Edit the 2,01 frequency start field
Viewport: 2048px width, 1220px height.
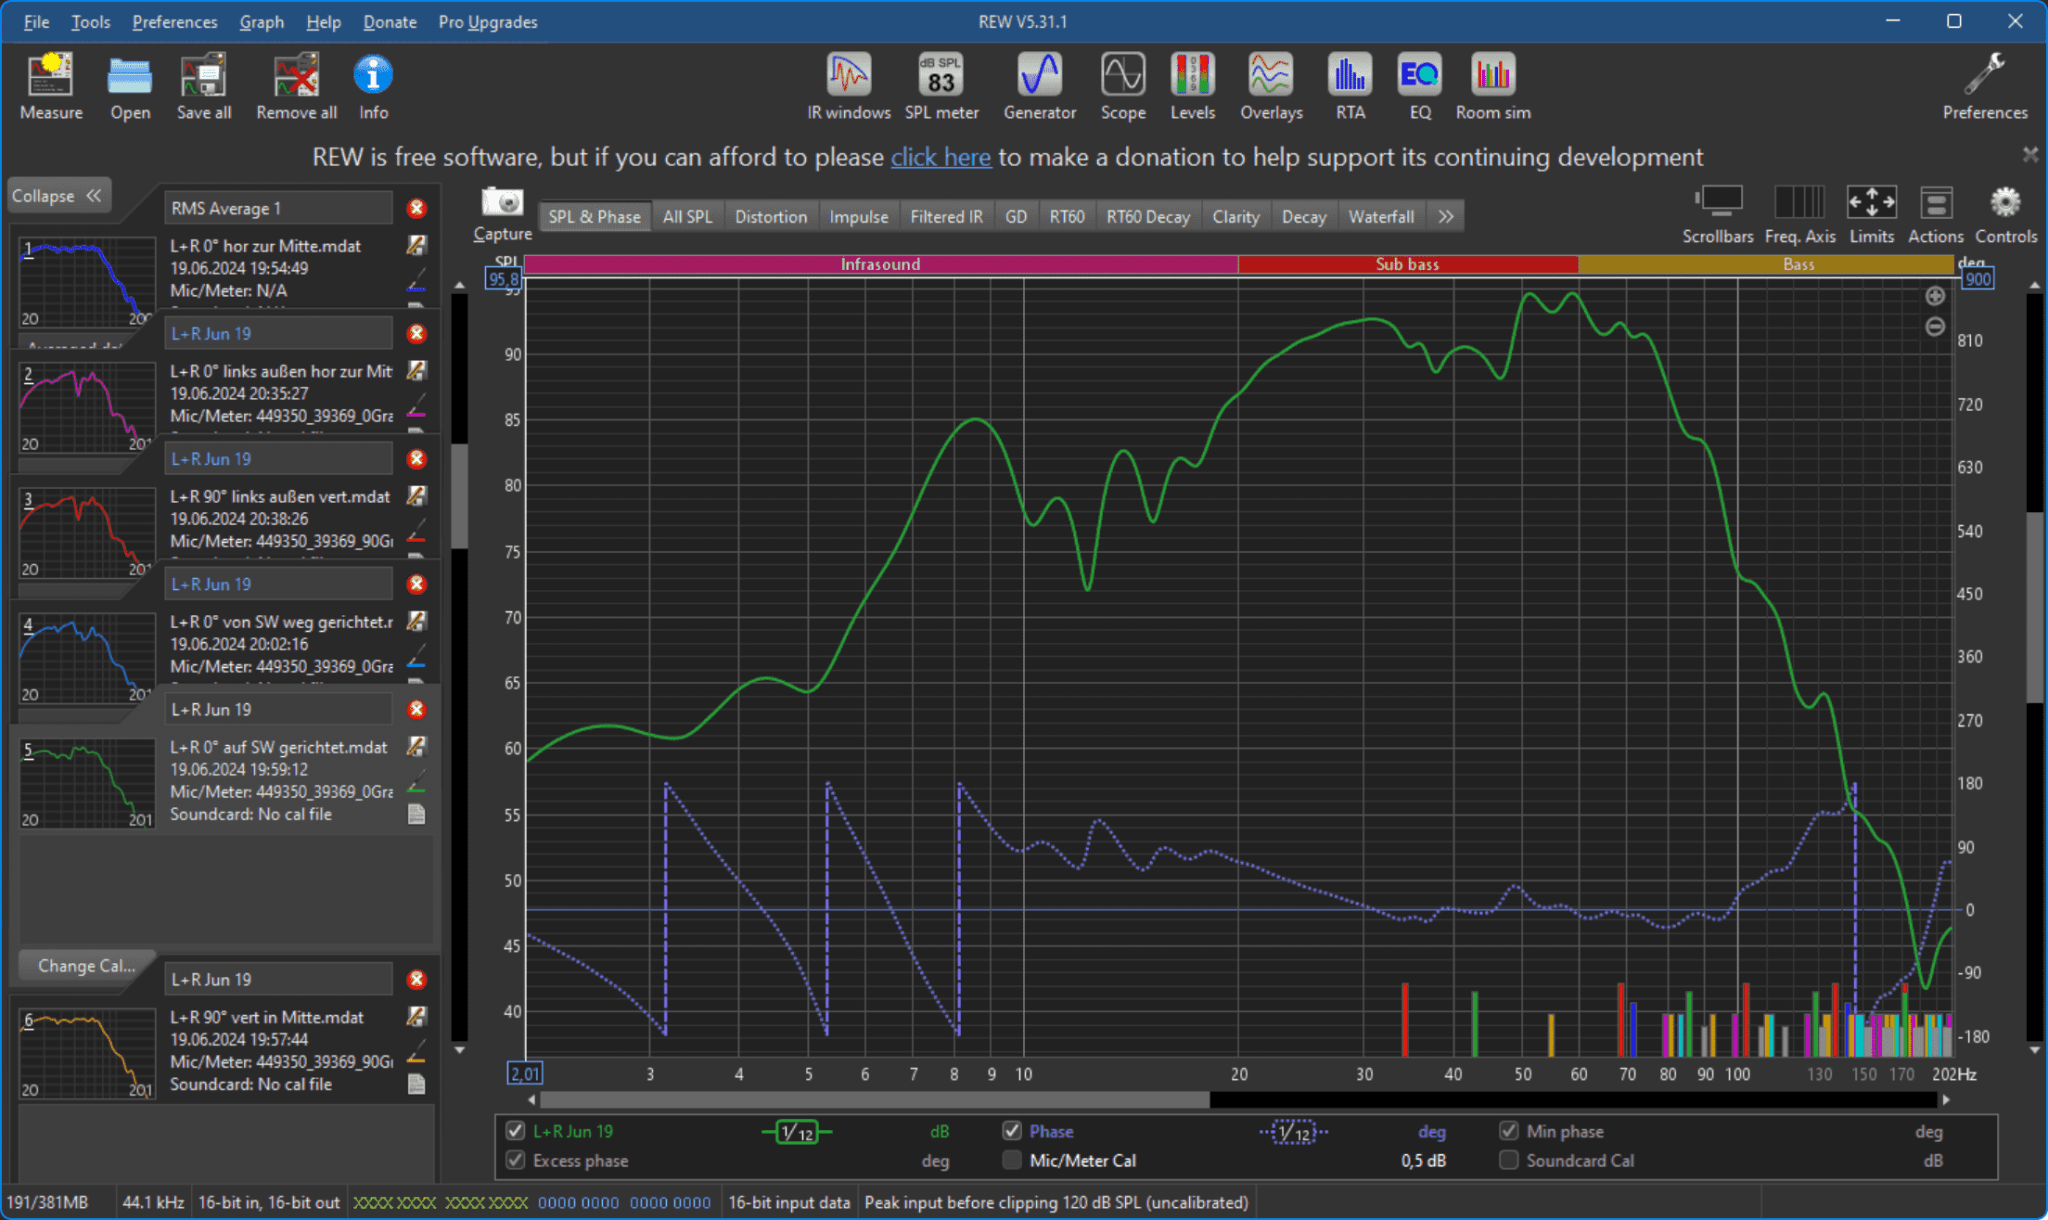525,1074
